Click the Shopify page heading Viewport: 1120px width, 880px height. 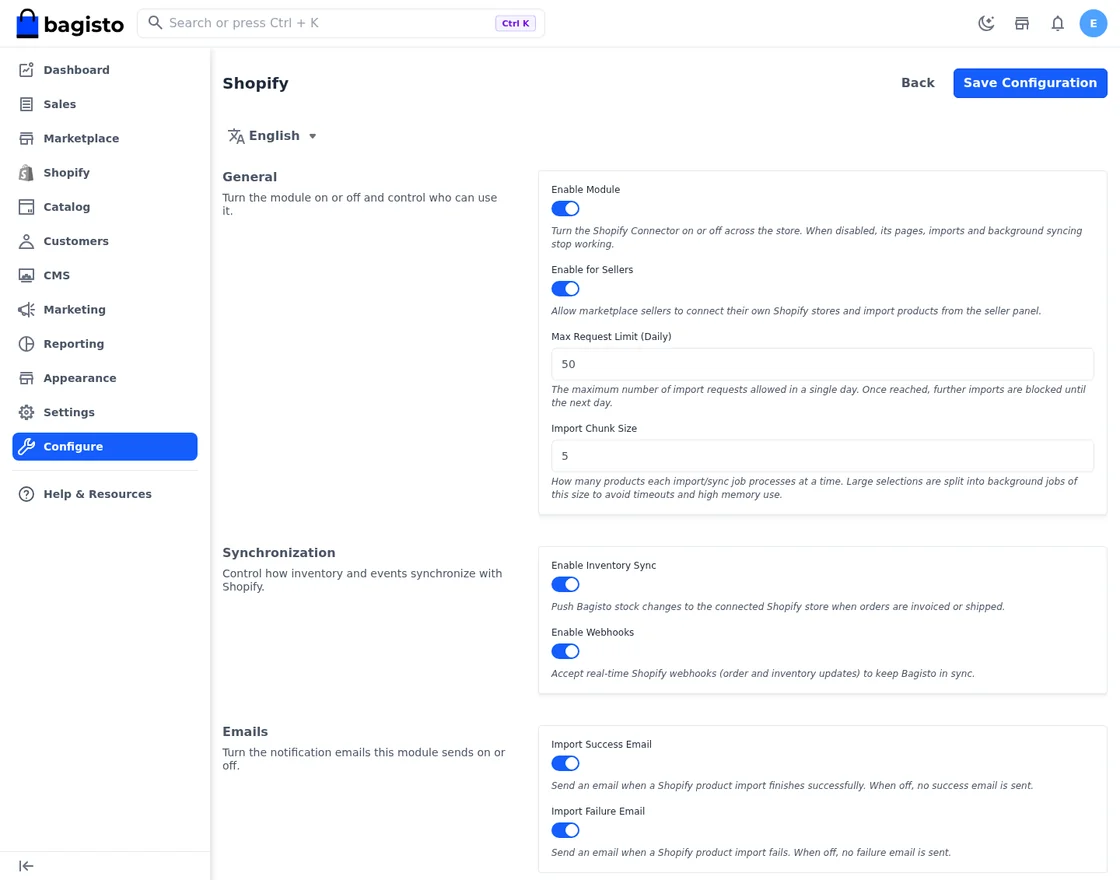click(x=256, y=84)
